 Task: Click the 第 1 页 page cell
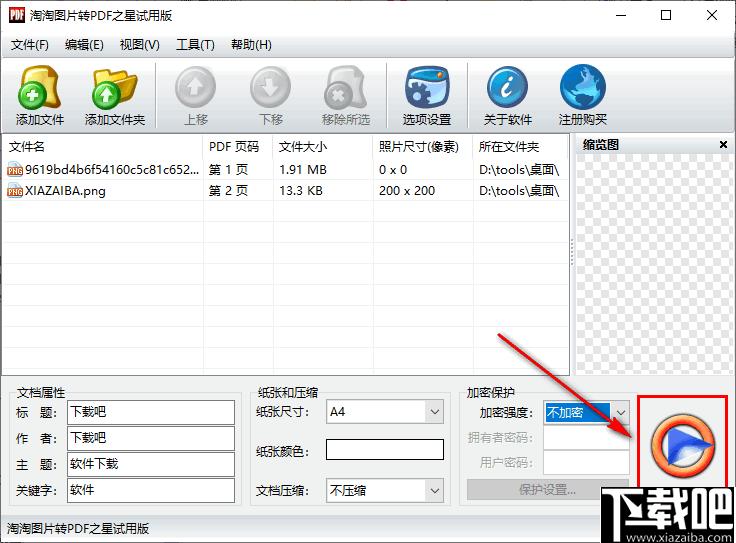click(x=228, y=170)
